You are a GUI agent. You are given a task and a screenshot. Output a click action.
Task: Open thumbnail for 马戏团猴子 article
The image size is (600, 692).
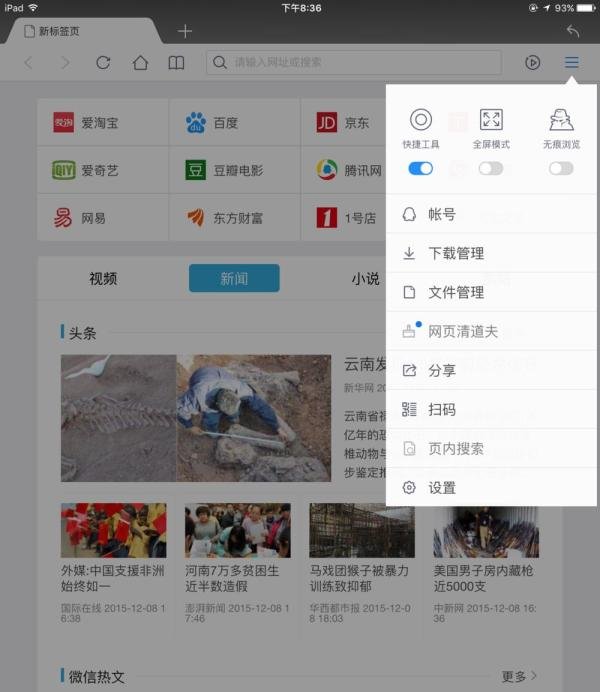(362, 530)
